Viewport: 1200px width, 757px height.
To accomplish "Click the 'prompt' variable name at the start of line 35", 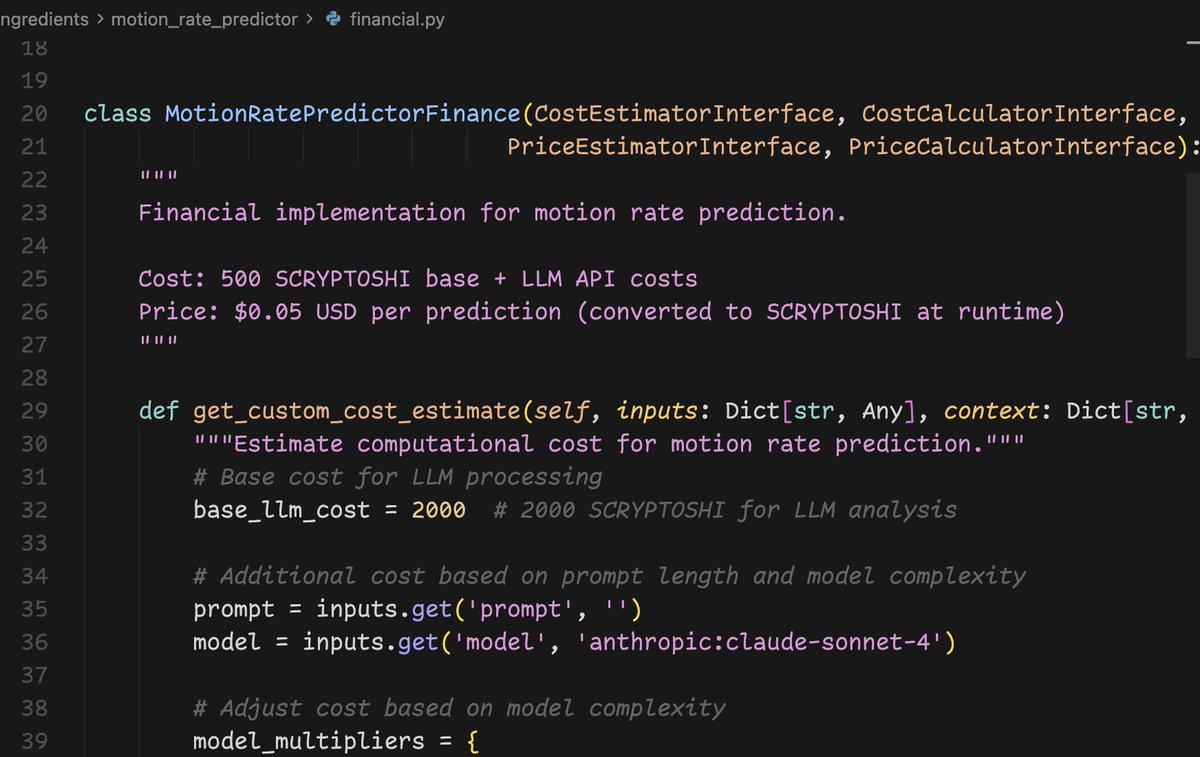I will pyautogui.click(x=234, y=609).
